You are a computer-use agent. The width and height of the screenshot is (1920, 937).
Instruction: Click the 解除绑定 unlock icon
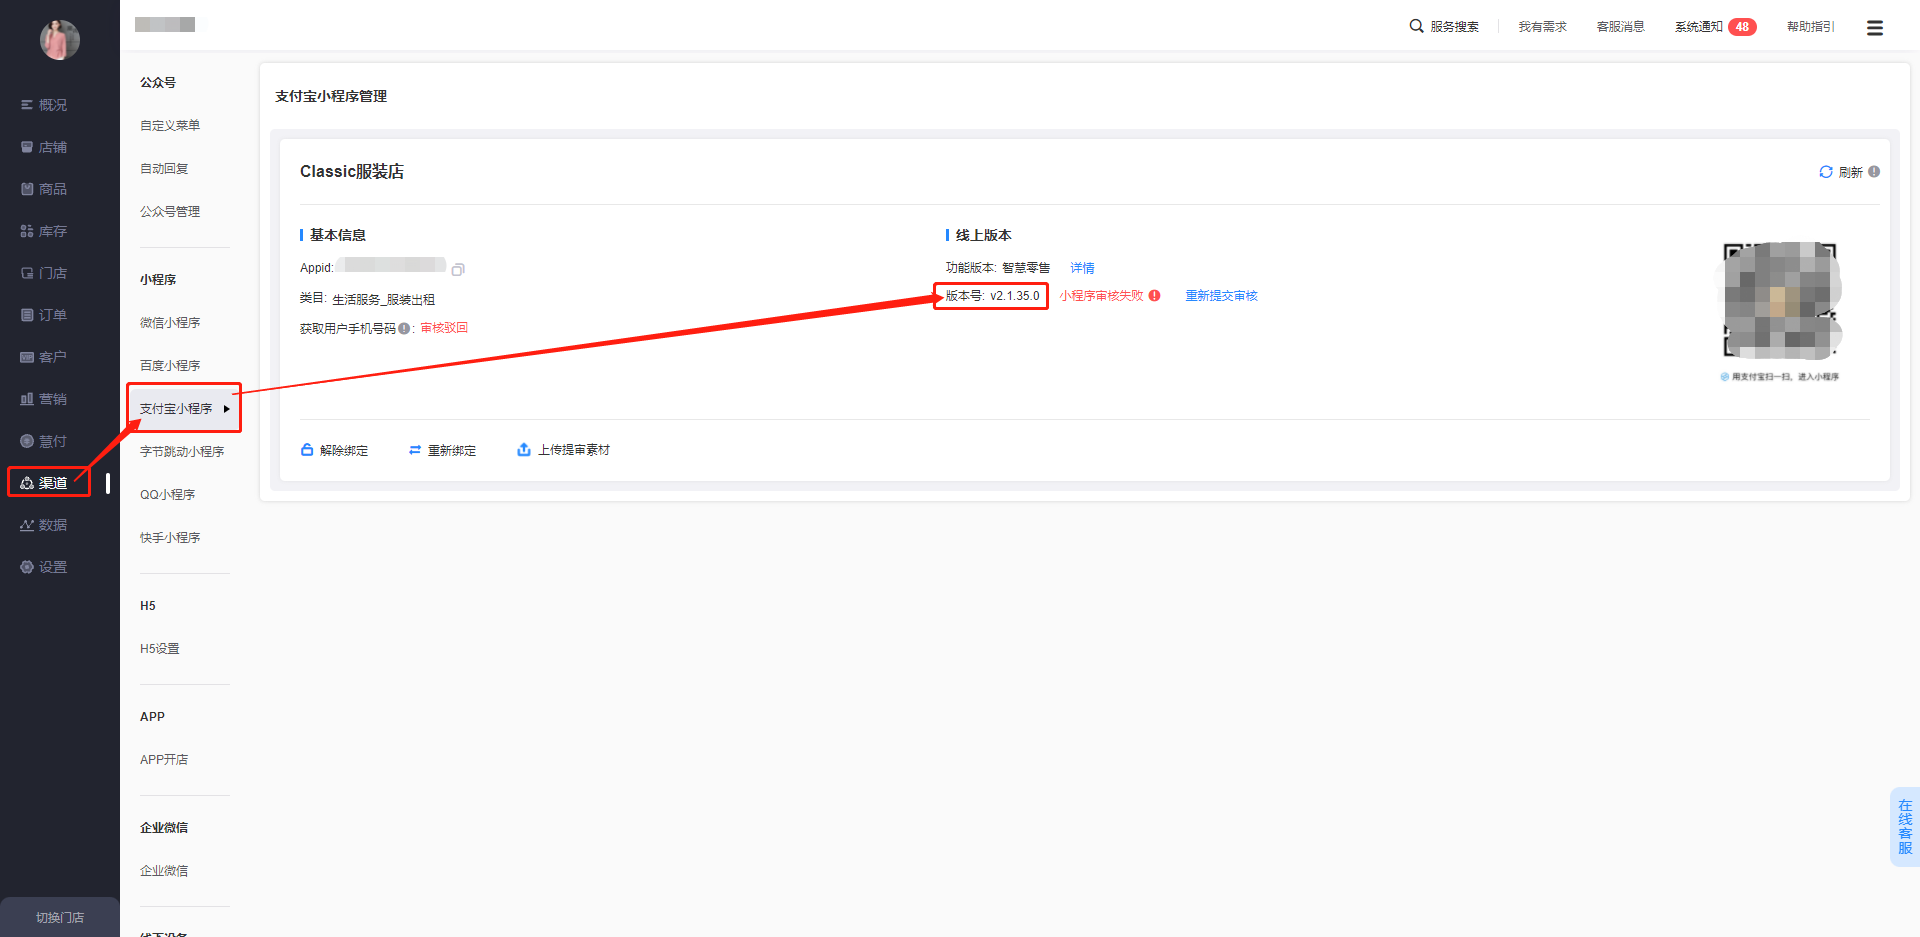point(307,450)
